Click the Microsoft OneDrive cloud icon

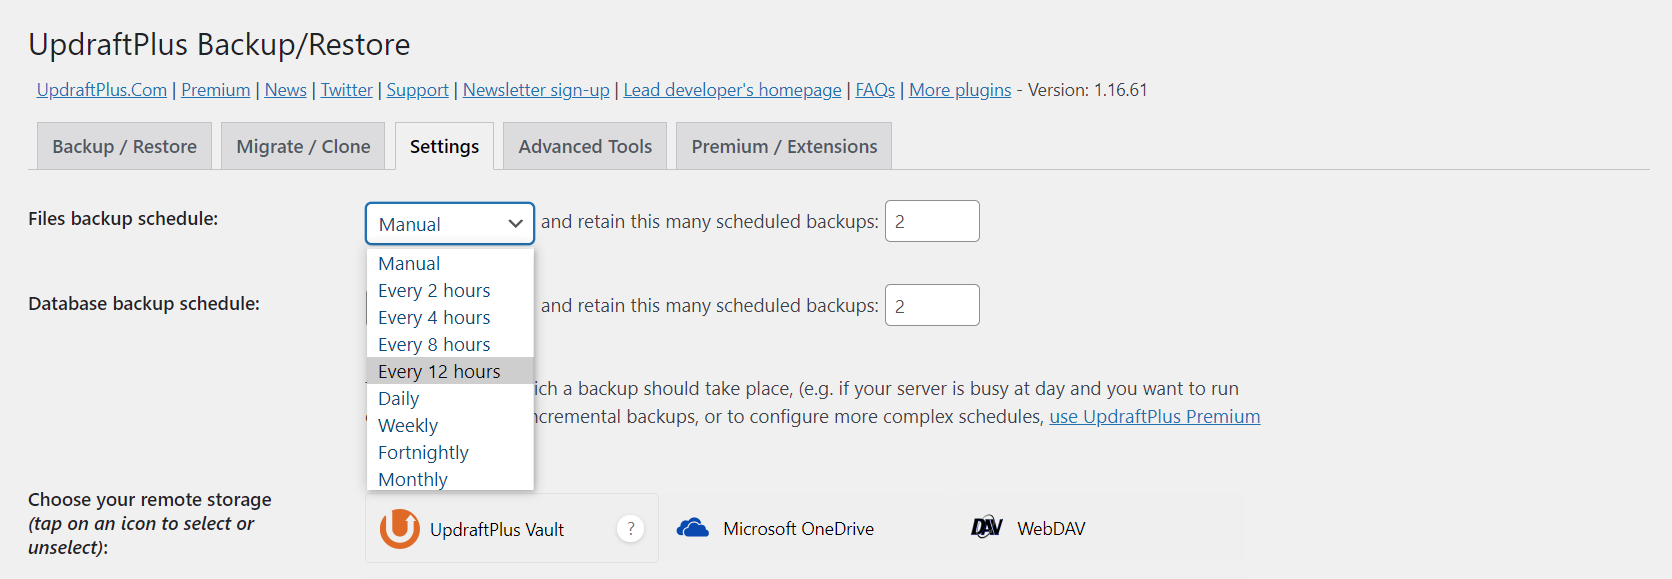click(692, 528)
